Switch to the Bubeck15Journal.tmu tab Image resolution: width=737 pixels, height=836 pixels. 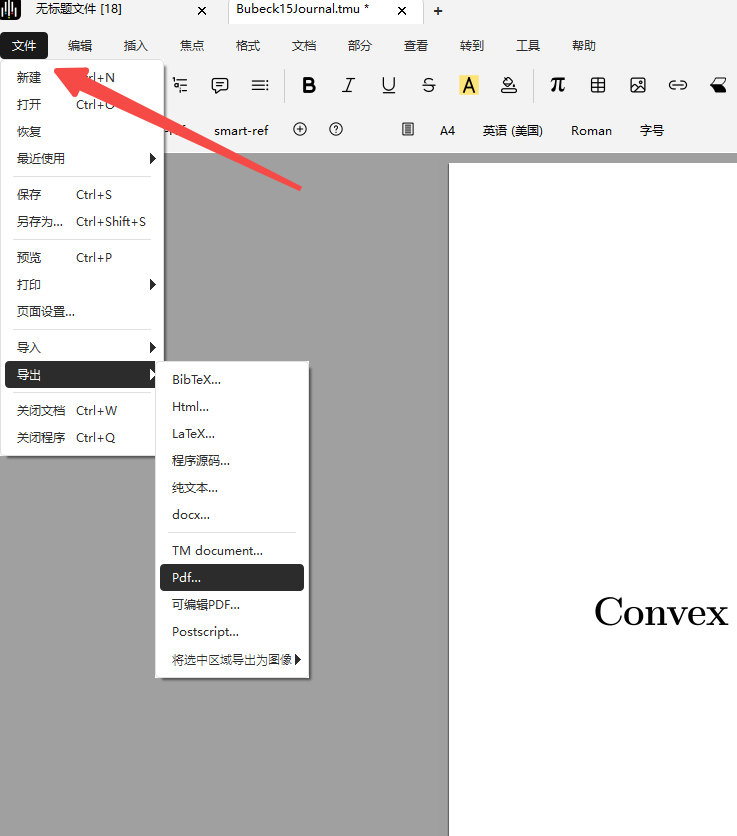coord(302,10)
